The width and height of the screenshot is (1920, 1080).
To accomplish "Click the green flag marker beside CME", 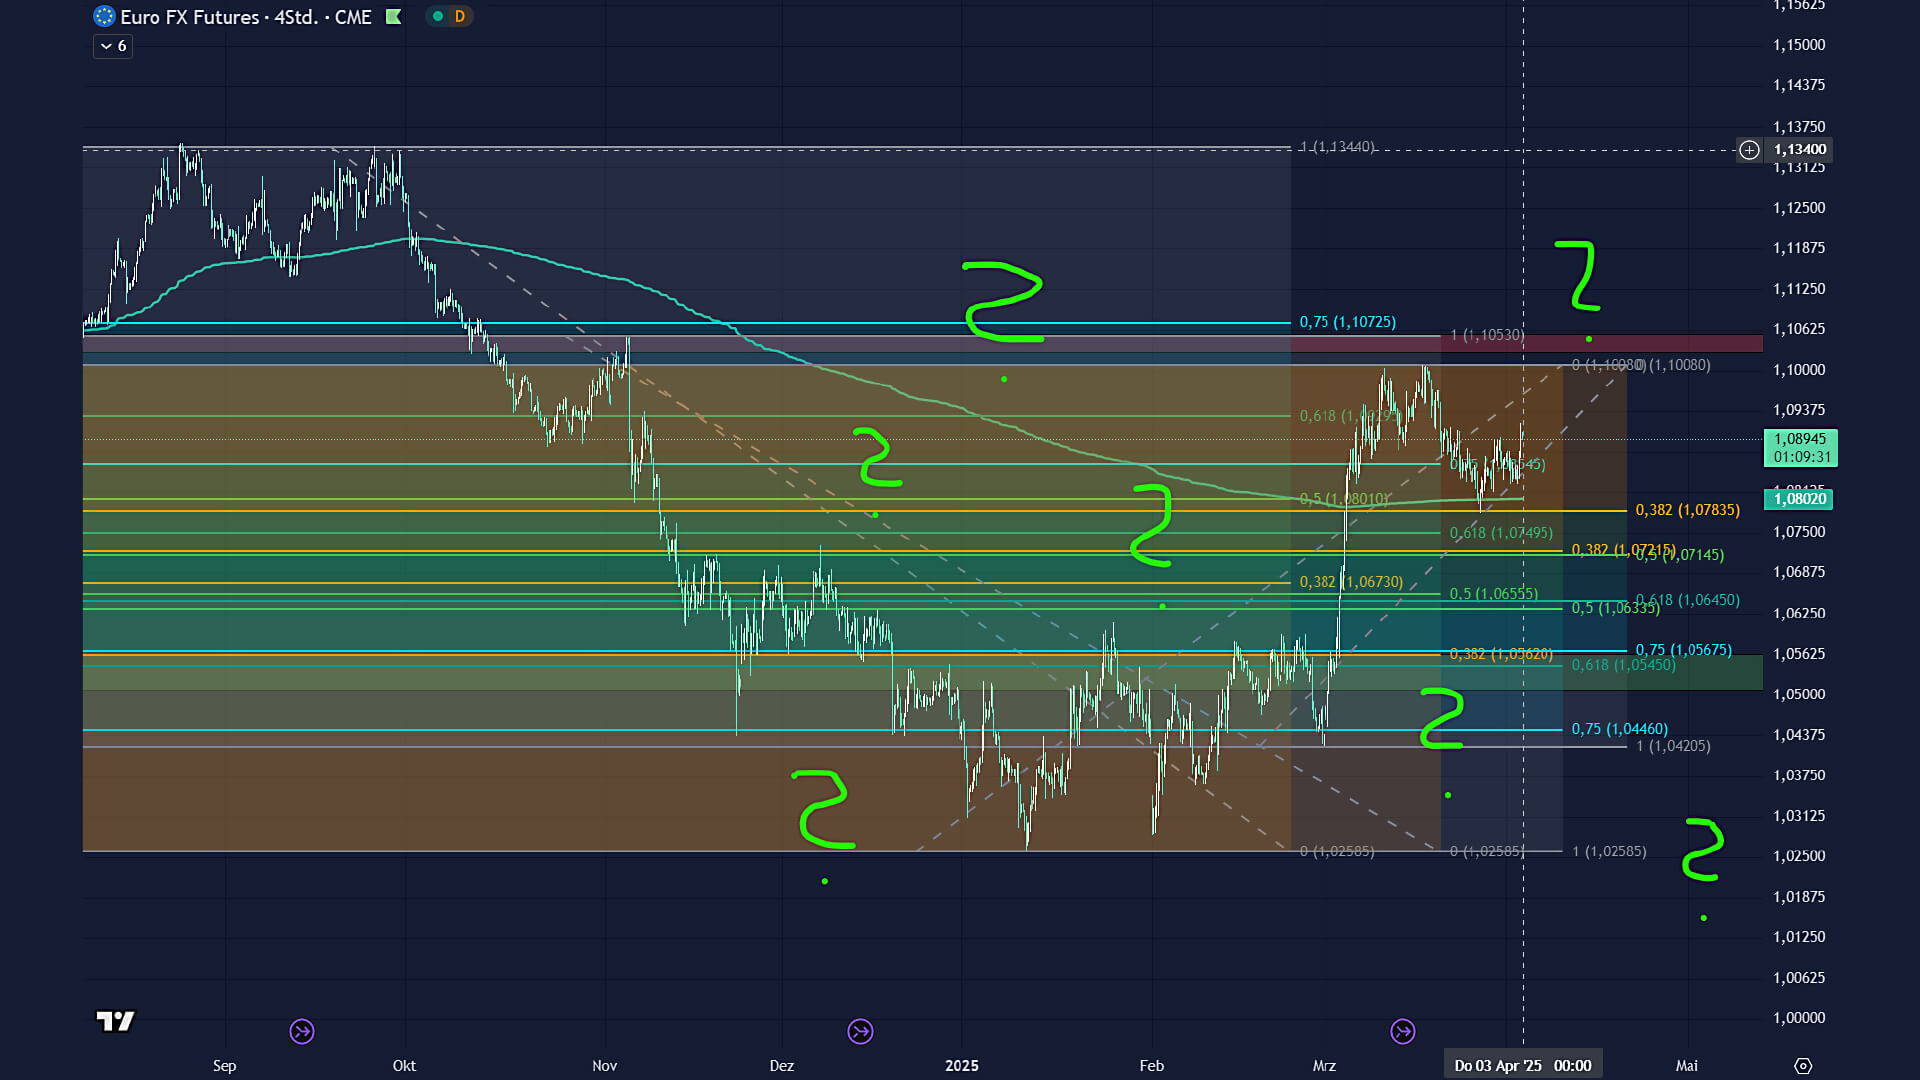I will (393, 16).
